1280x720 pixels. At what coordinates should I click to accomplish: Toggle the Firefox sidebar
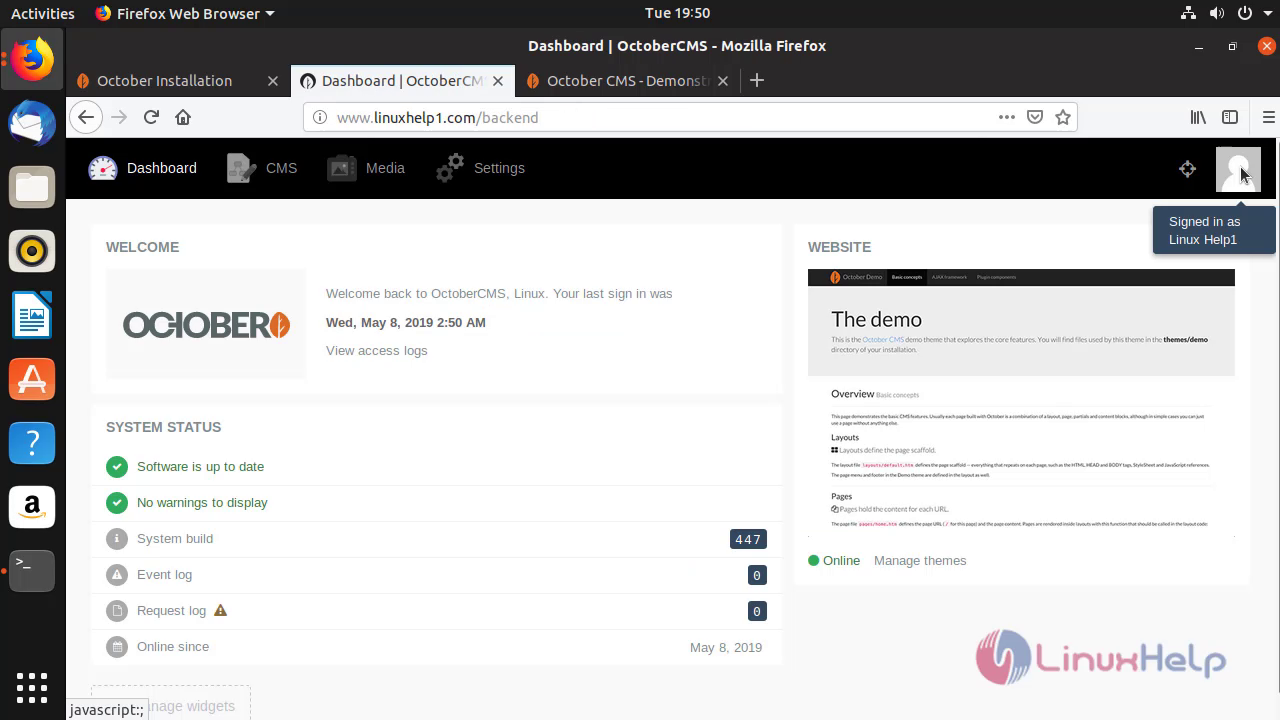pyautogui.click(x=1231, y=117)
